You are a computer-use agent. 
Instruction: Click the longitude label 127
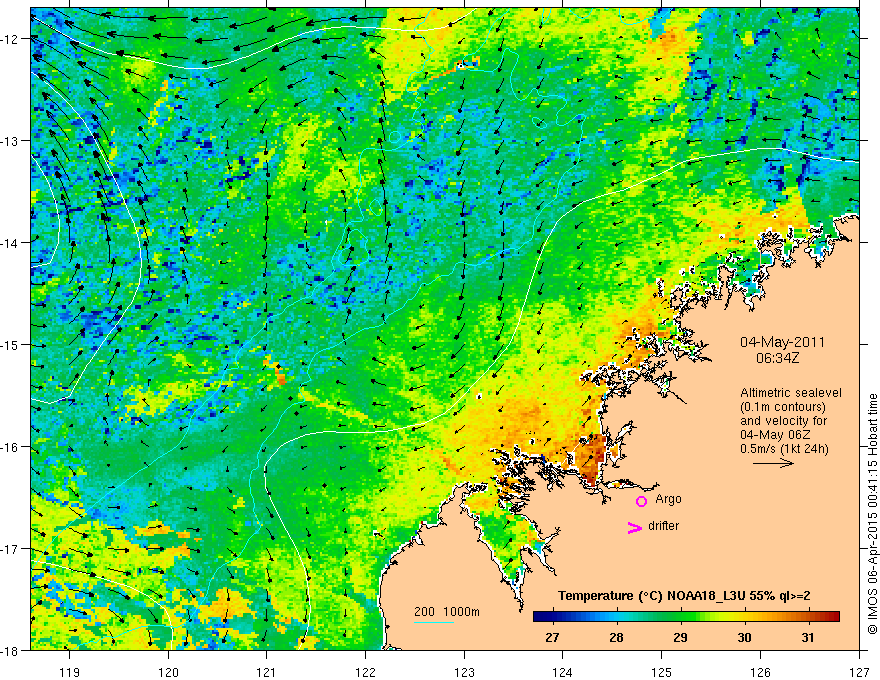[x=859, y=672]
